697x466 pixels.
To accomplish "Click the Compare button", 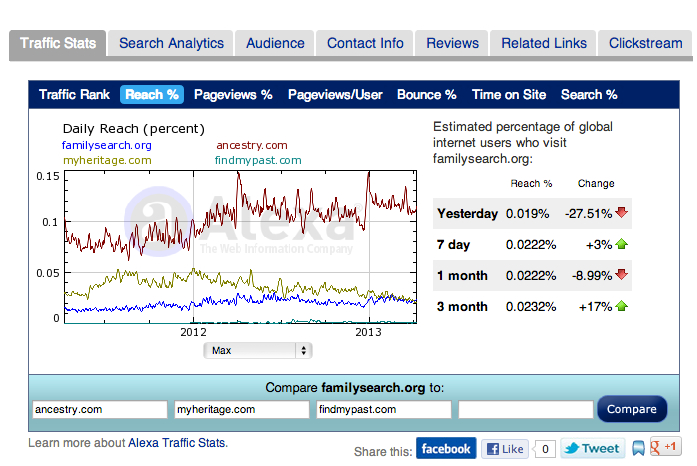I will tap(632, 409).
